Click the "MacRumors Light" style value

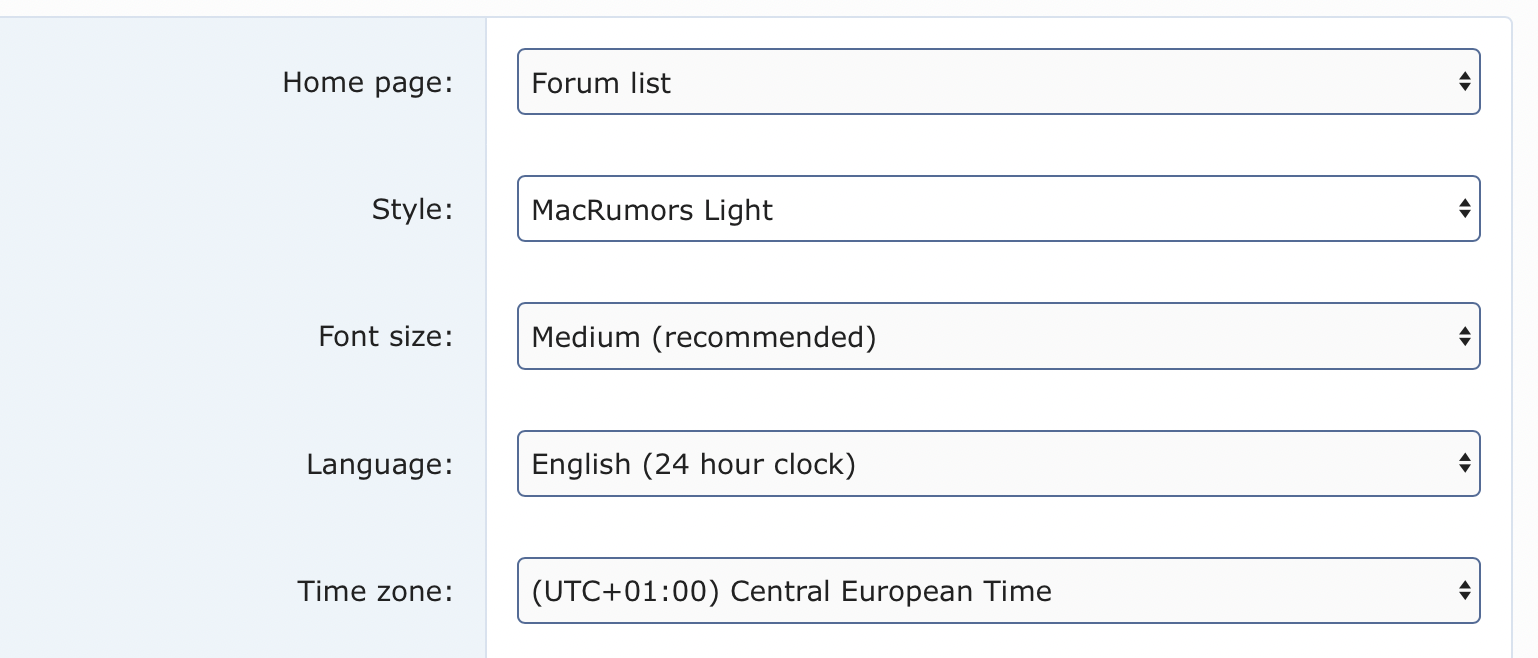coord(652,210)
